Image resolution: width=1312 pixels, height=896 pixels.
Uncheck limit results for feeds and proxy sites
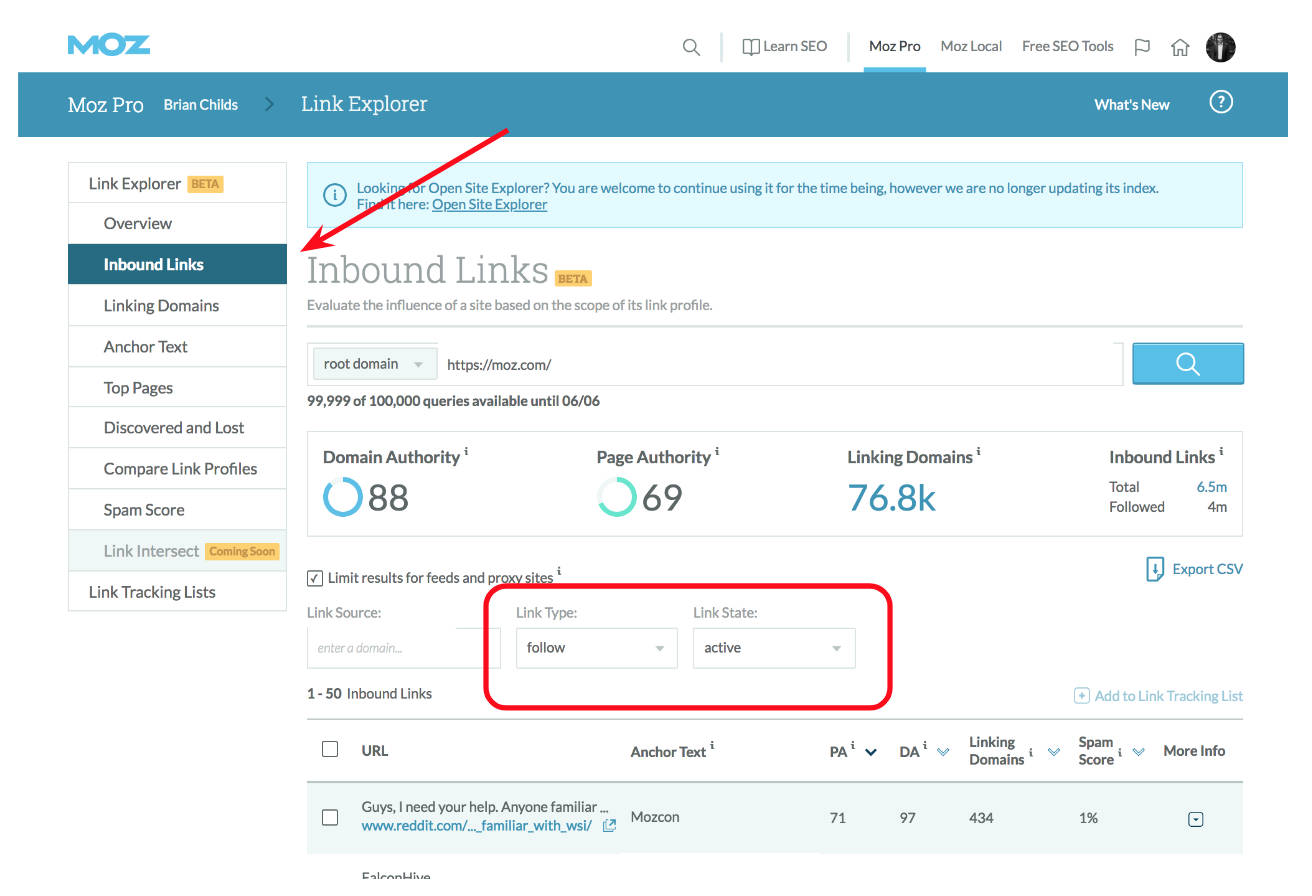tap(315, 577)
